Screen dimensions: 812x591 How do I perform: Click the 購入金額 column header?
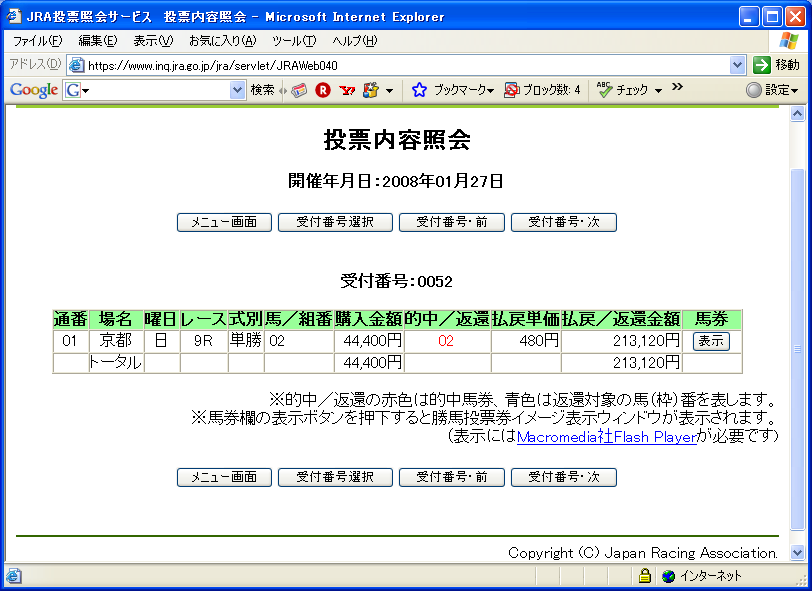point(369,319)
